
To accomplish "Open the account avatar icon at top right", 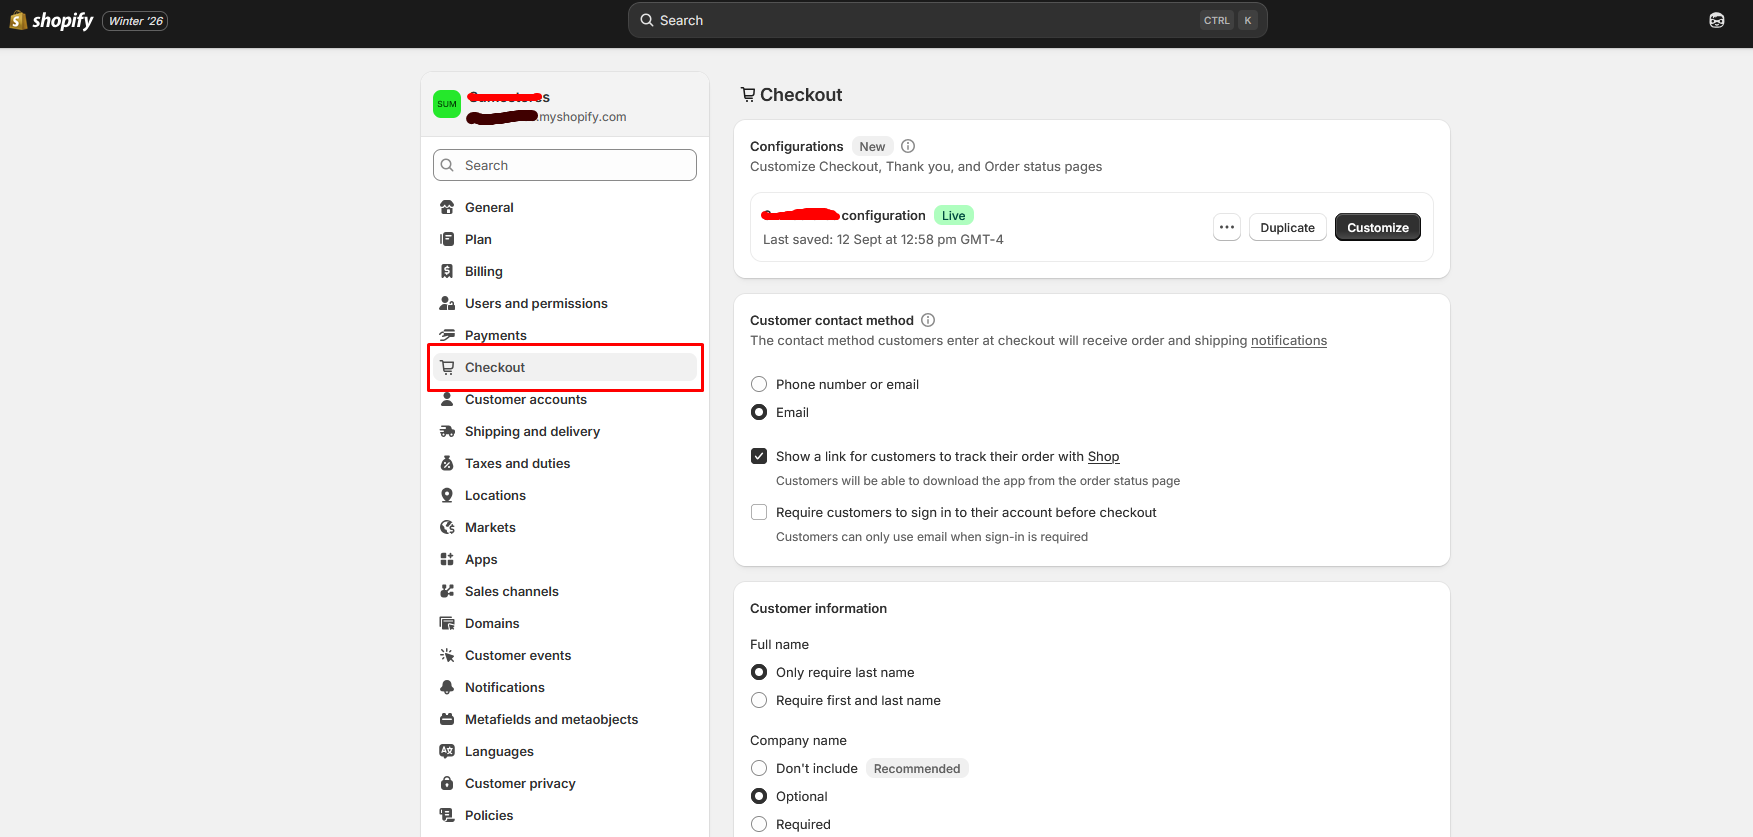I will [1716, 20].
